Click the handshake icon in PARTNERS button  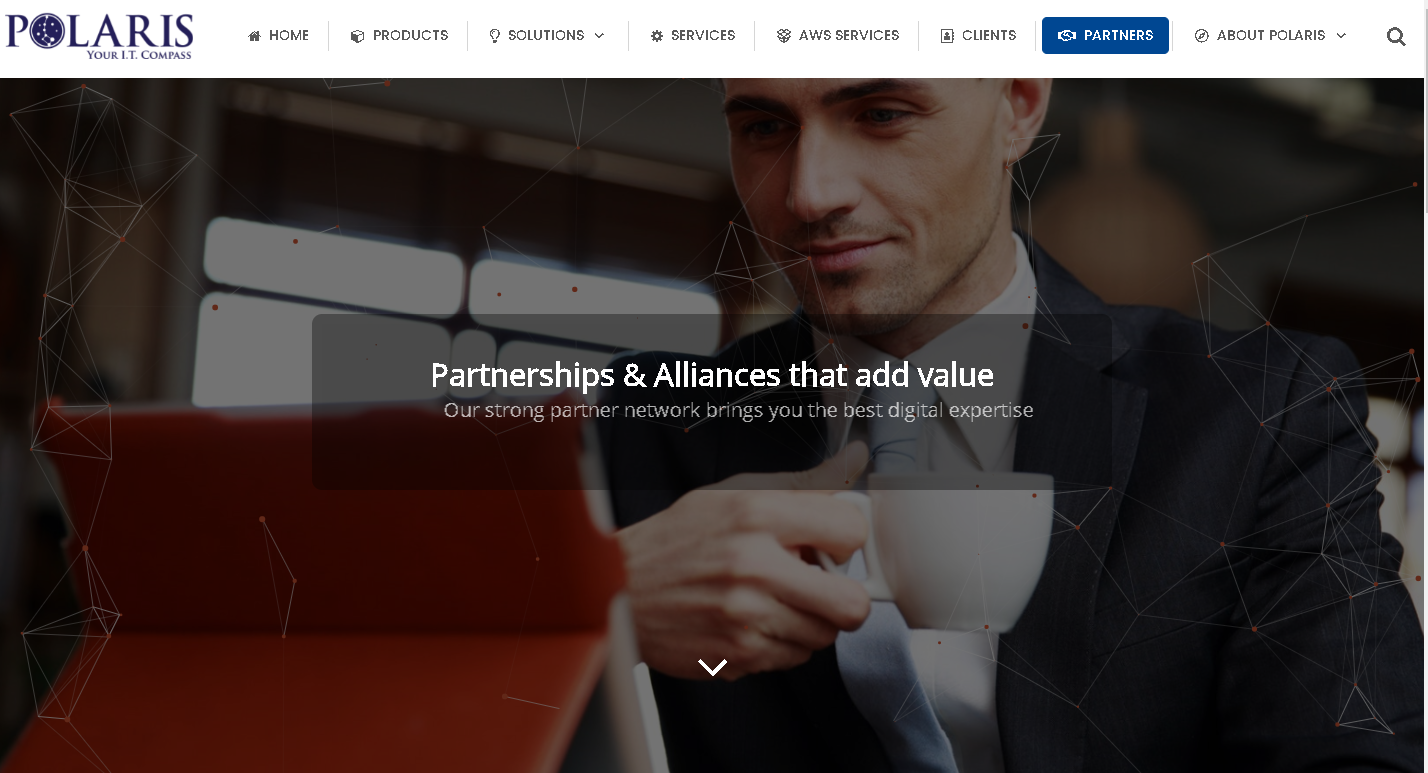tap(1067, 36)
